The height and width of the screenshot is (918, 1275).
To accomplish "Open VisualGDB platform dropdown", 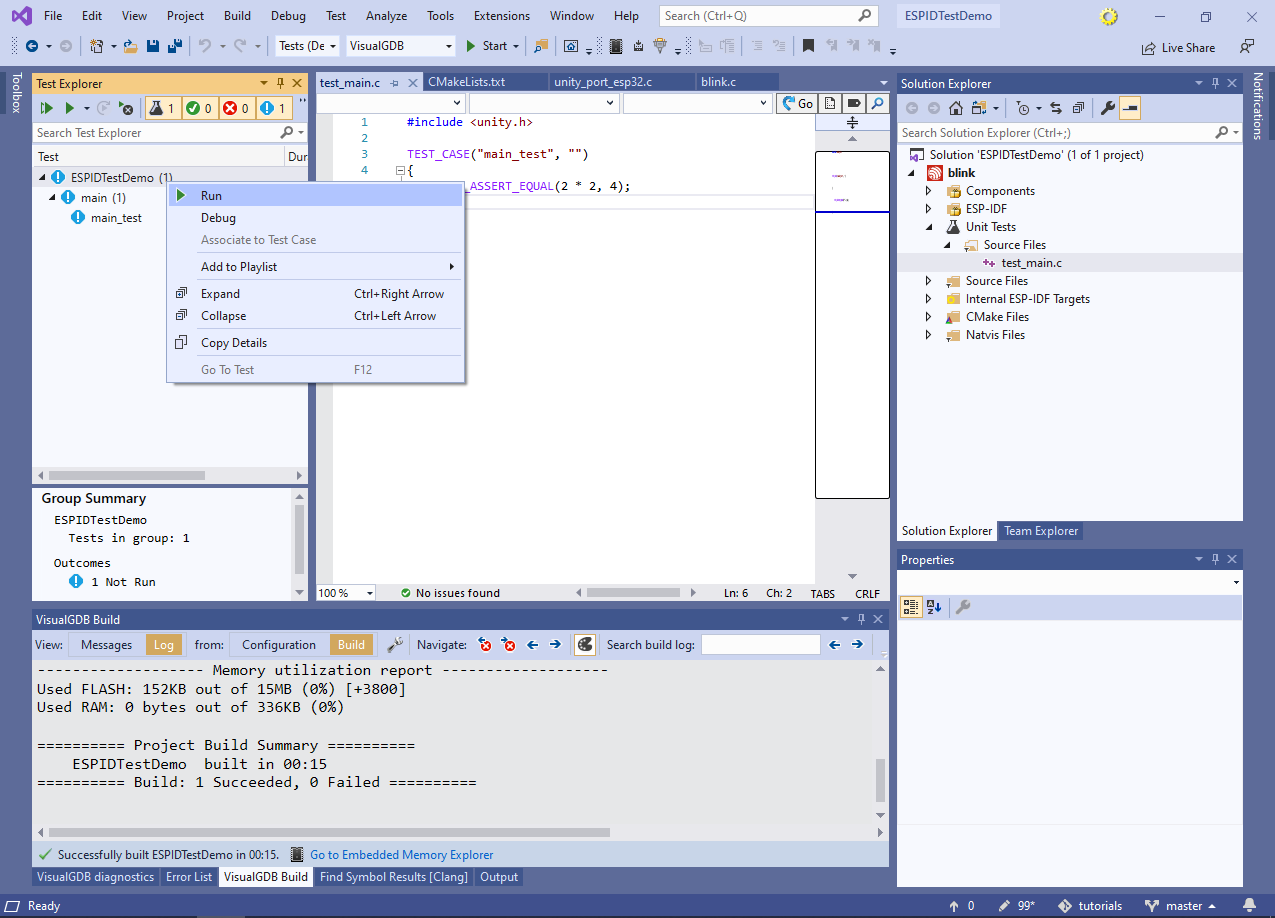I will coord(401,46).
